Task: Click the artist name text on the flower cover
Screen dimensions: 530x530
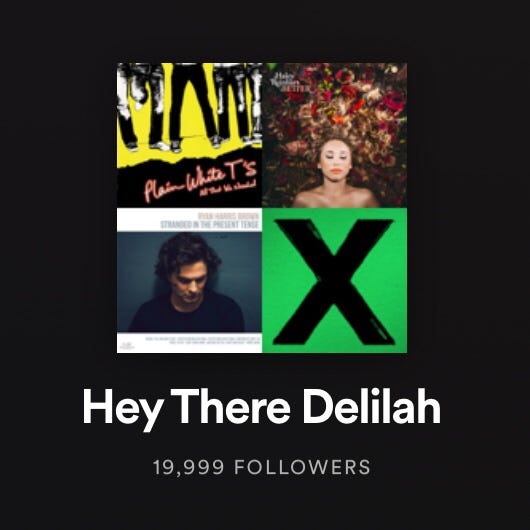Action: click(288, 81)
